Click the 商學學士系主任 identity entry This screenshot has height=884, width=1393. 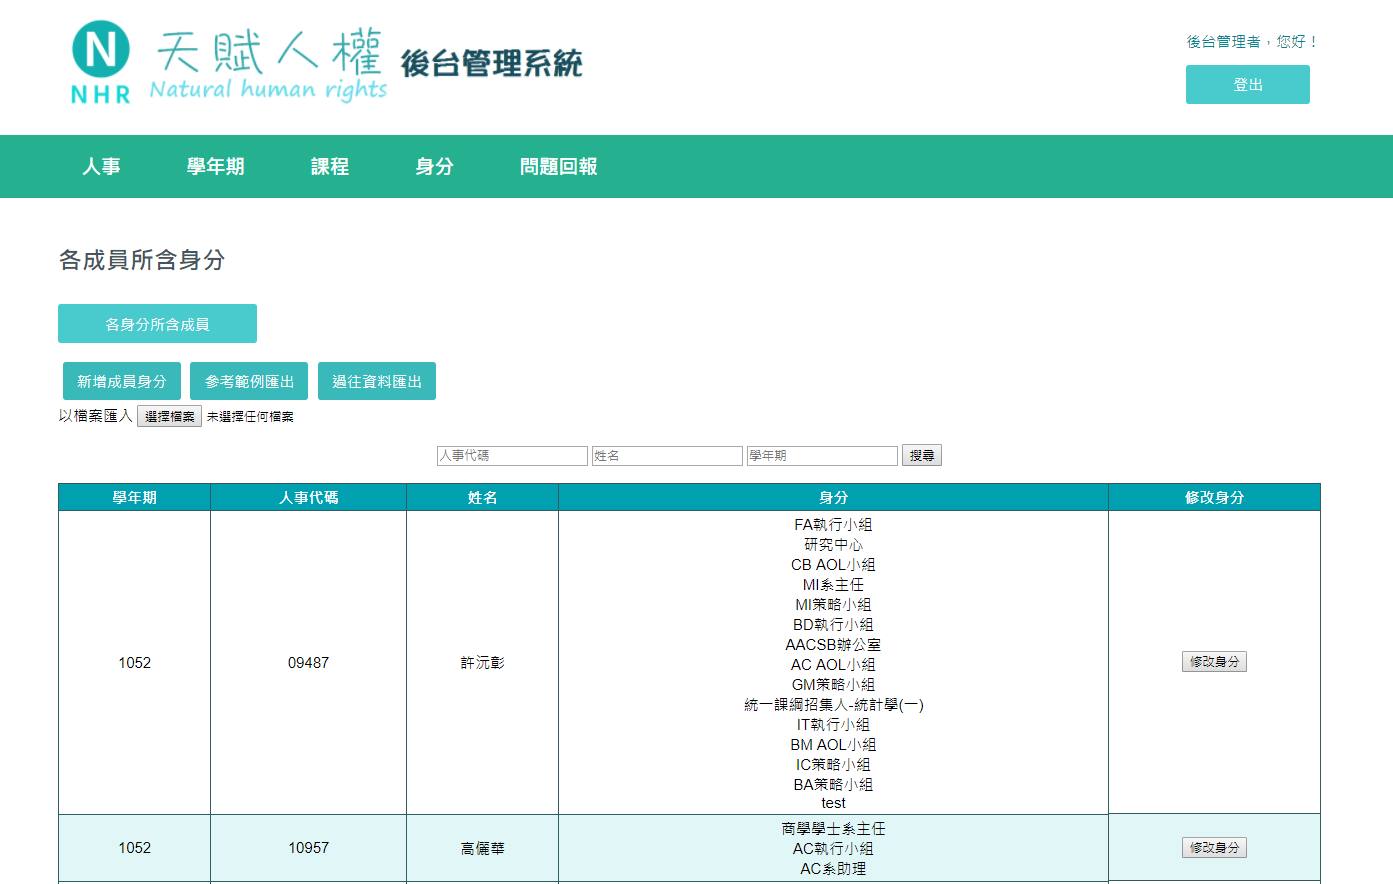[x=833, y=829]
